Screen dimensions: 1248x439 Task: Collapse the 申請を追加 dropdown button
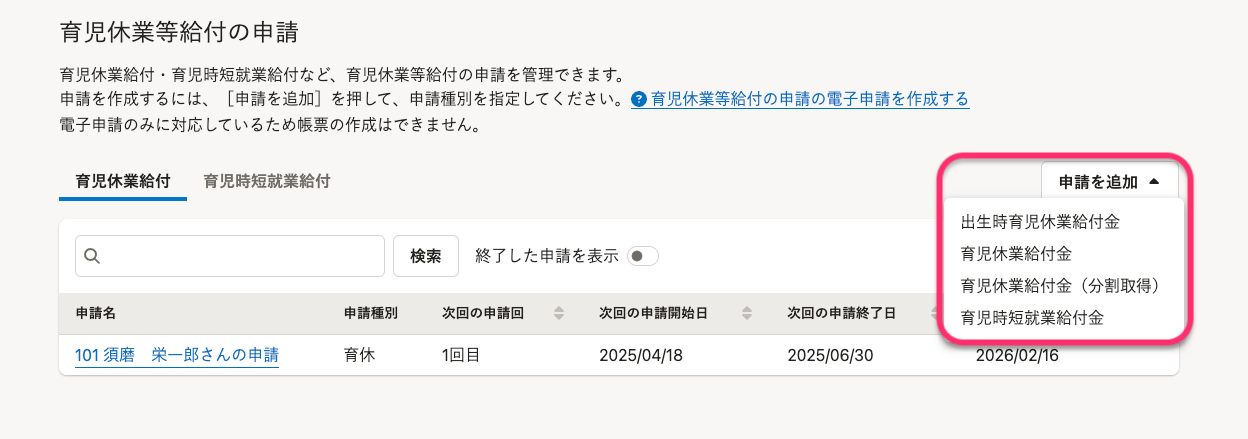[x=1109, y=182]
